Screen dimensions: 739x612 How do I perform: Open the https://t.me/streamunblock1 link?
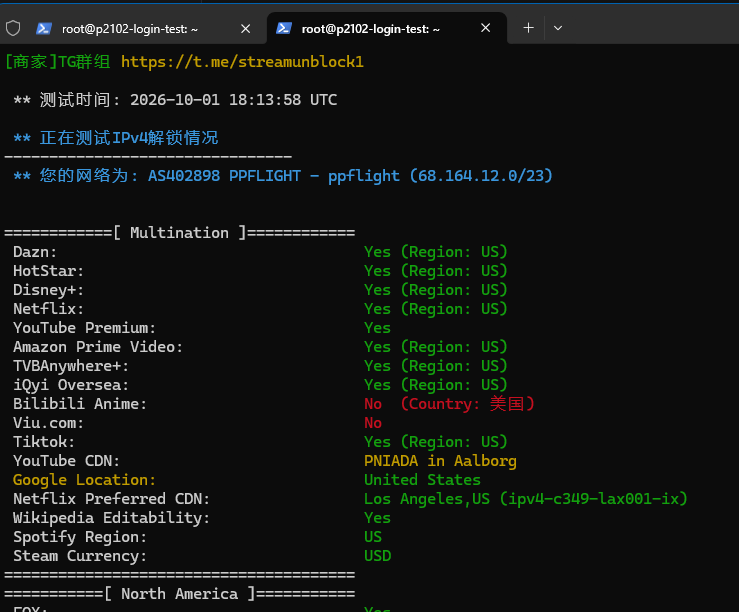[x=242, y=62]
